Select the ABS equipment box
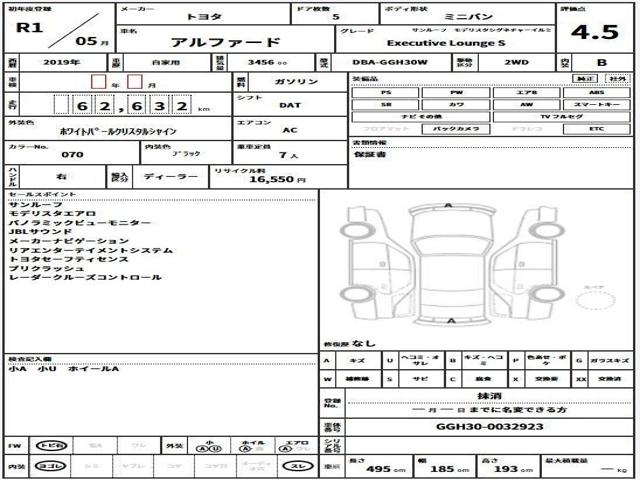Image resolution: width=640 pixels, height=480 pixels. (596, 93)
